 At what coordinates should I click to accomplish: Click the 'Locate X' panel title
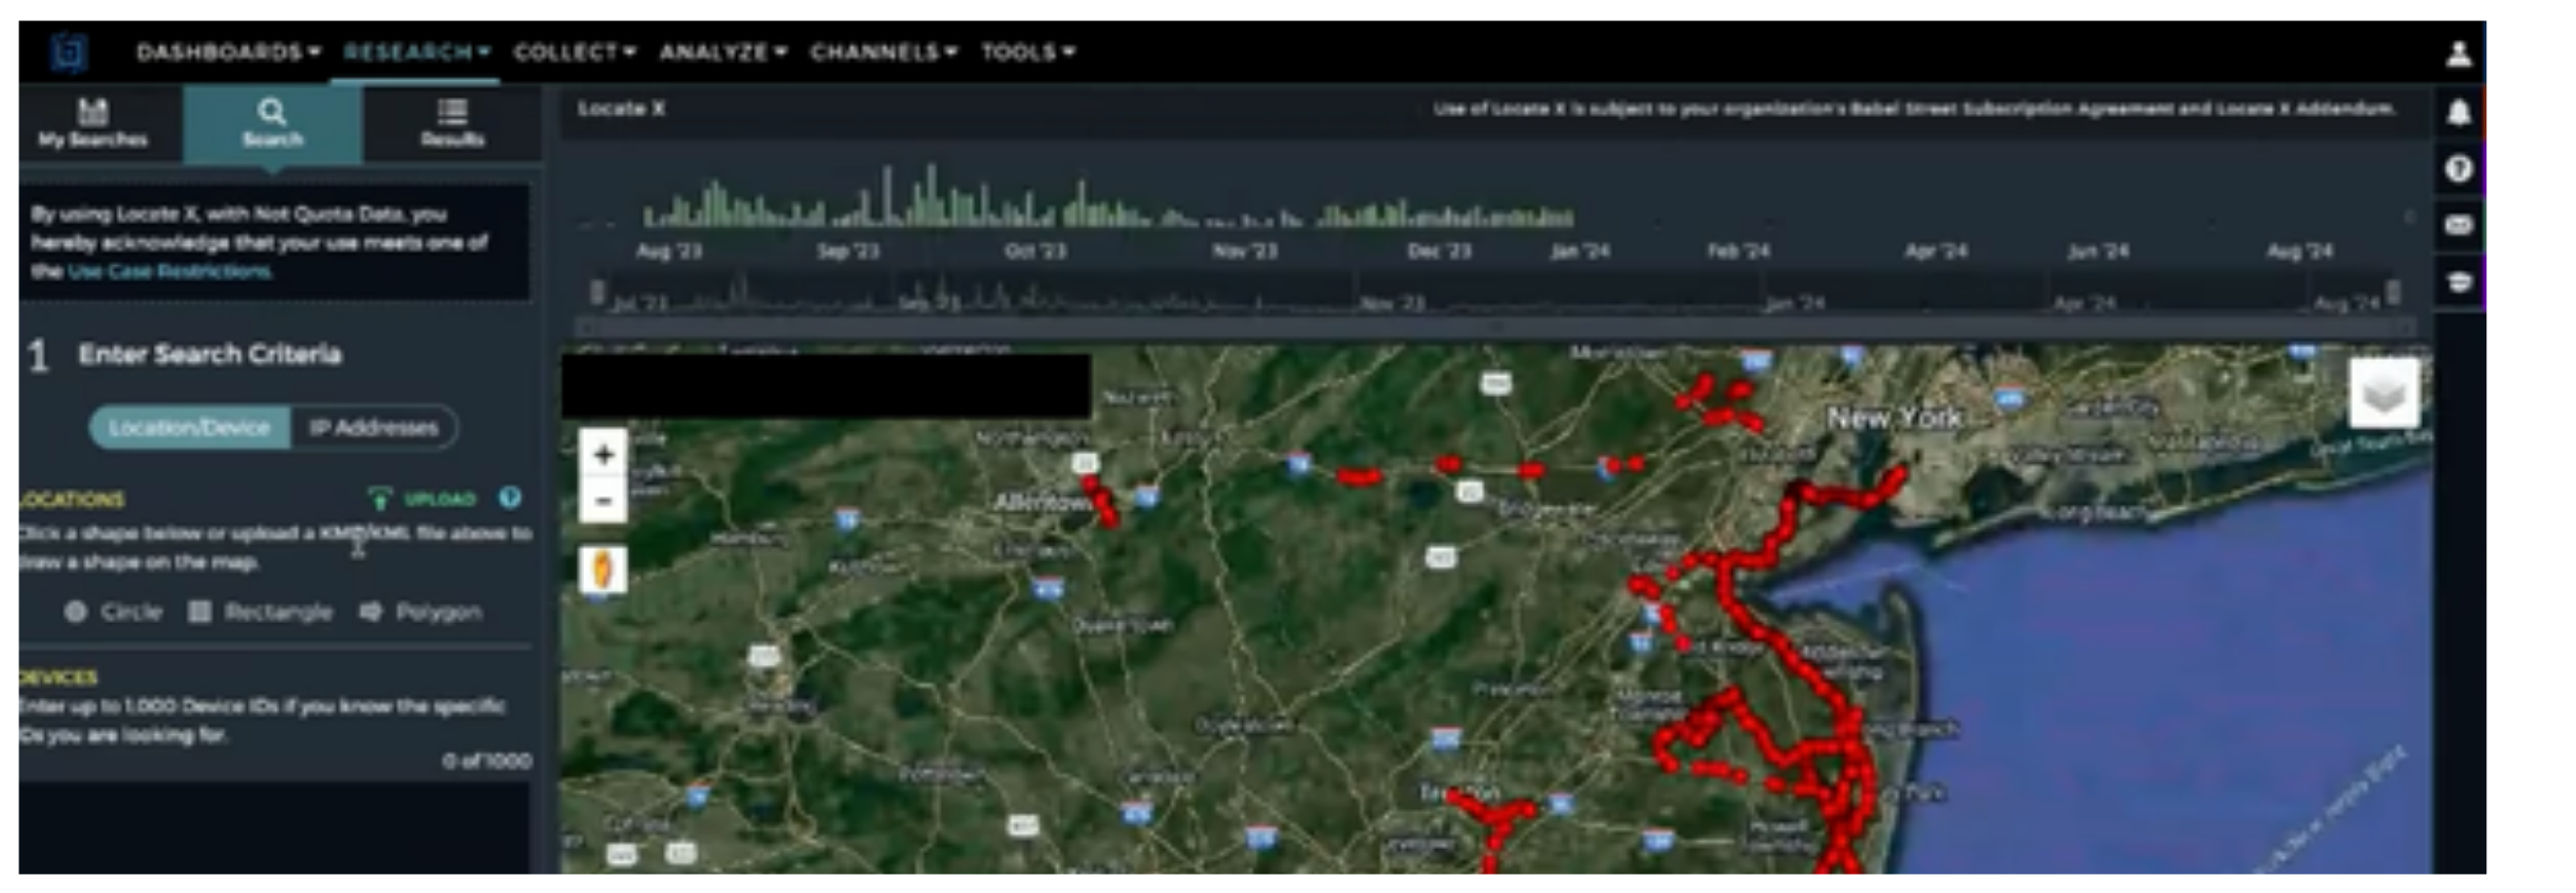(x=621, y=108)
